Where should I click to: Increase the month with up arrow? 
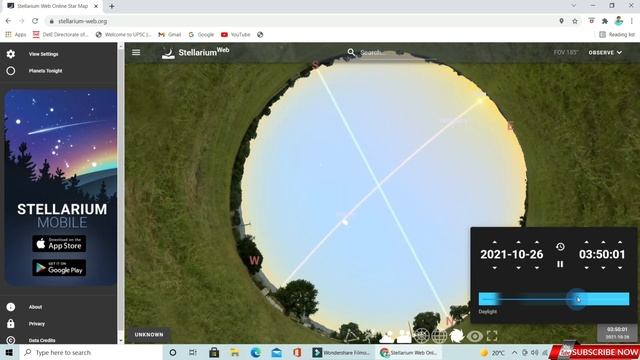tap(518, 242)
